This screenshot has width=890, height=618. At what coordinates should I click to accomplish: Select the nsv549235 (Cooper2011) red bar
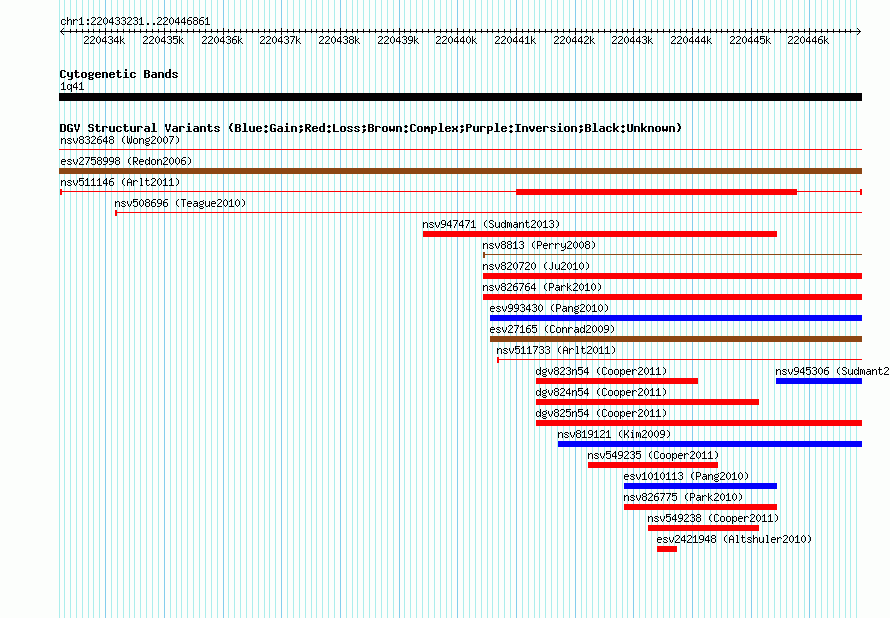[653, 465]
